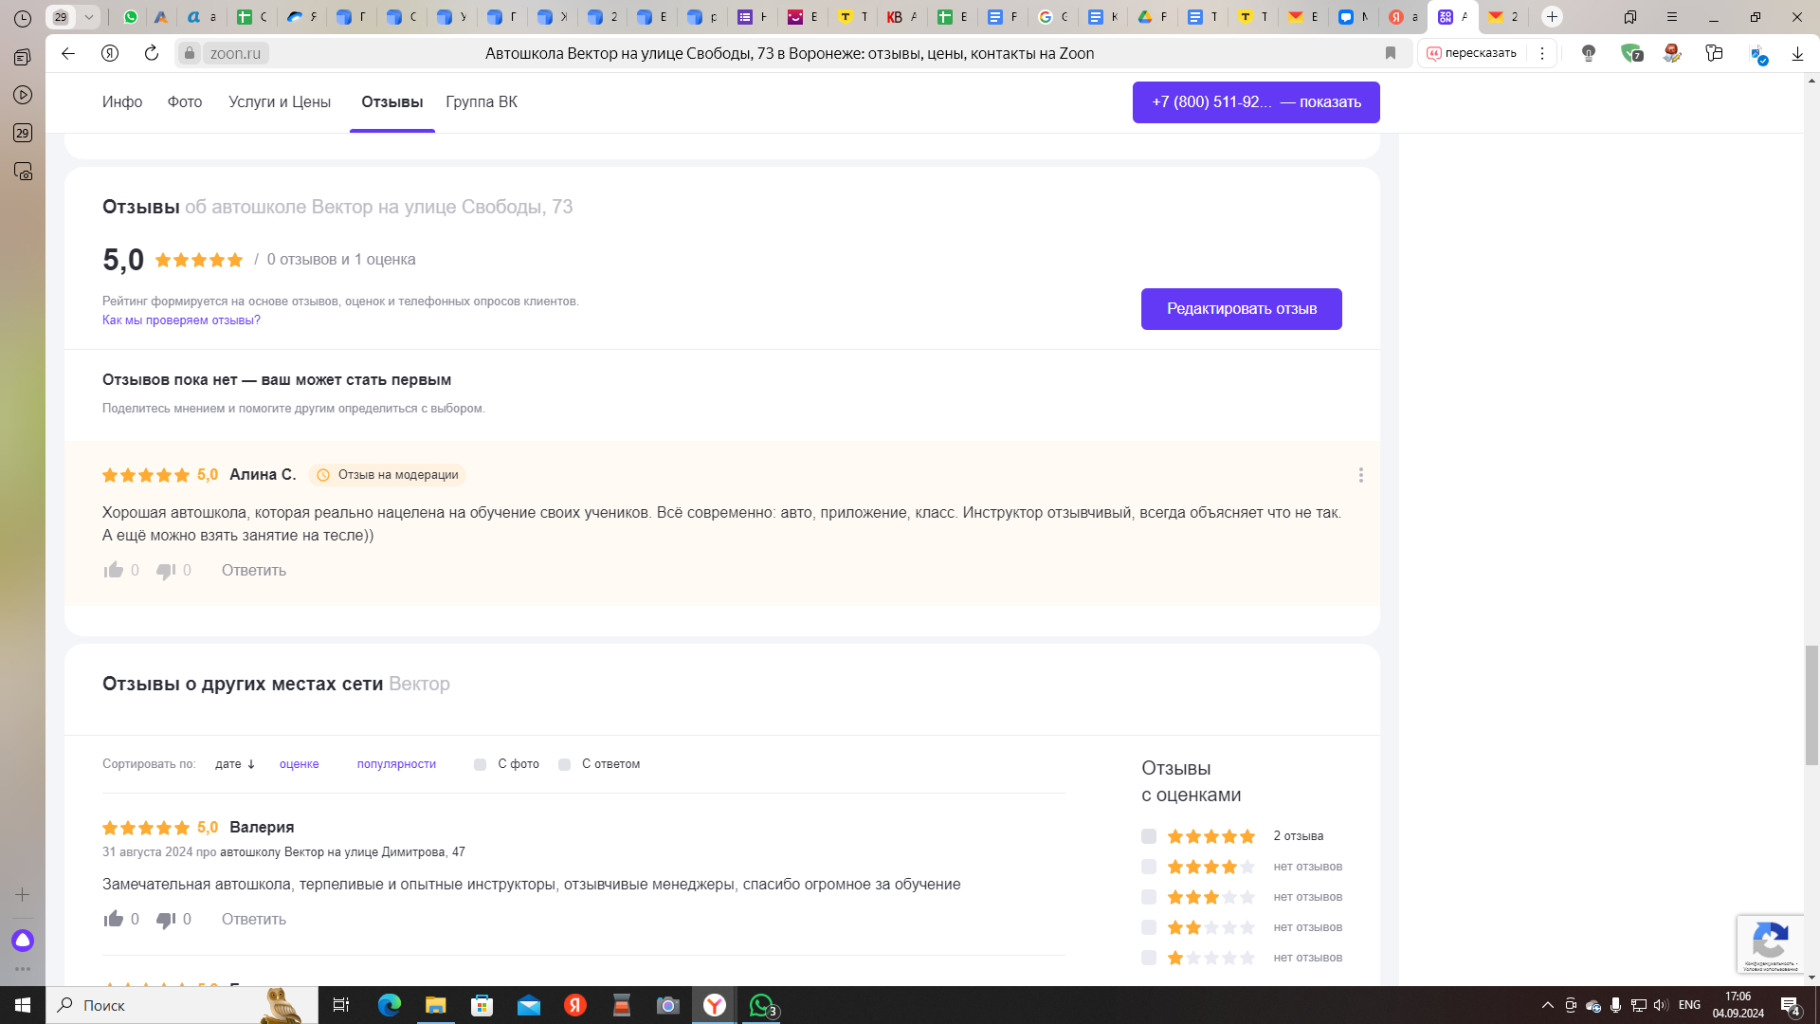This screenshot has height=1024, width=1820.
Task: Reload page with browser refresh icon
Action: click(151, 53)
